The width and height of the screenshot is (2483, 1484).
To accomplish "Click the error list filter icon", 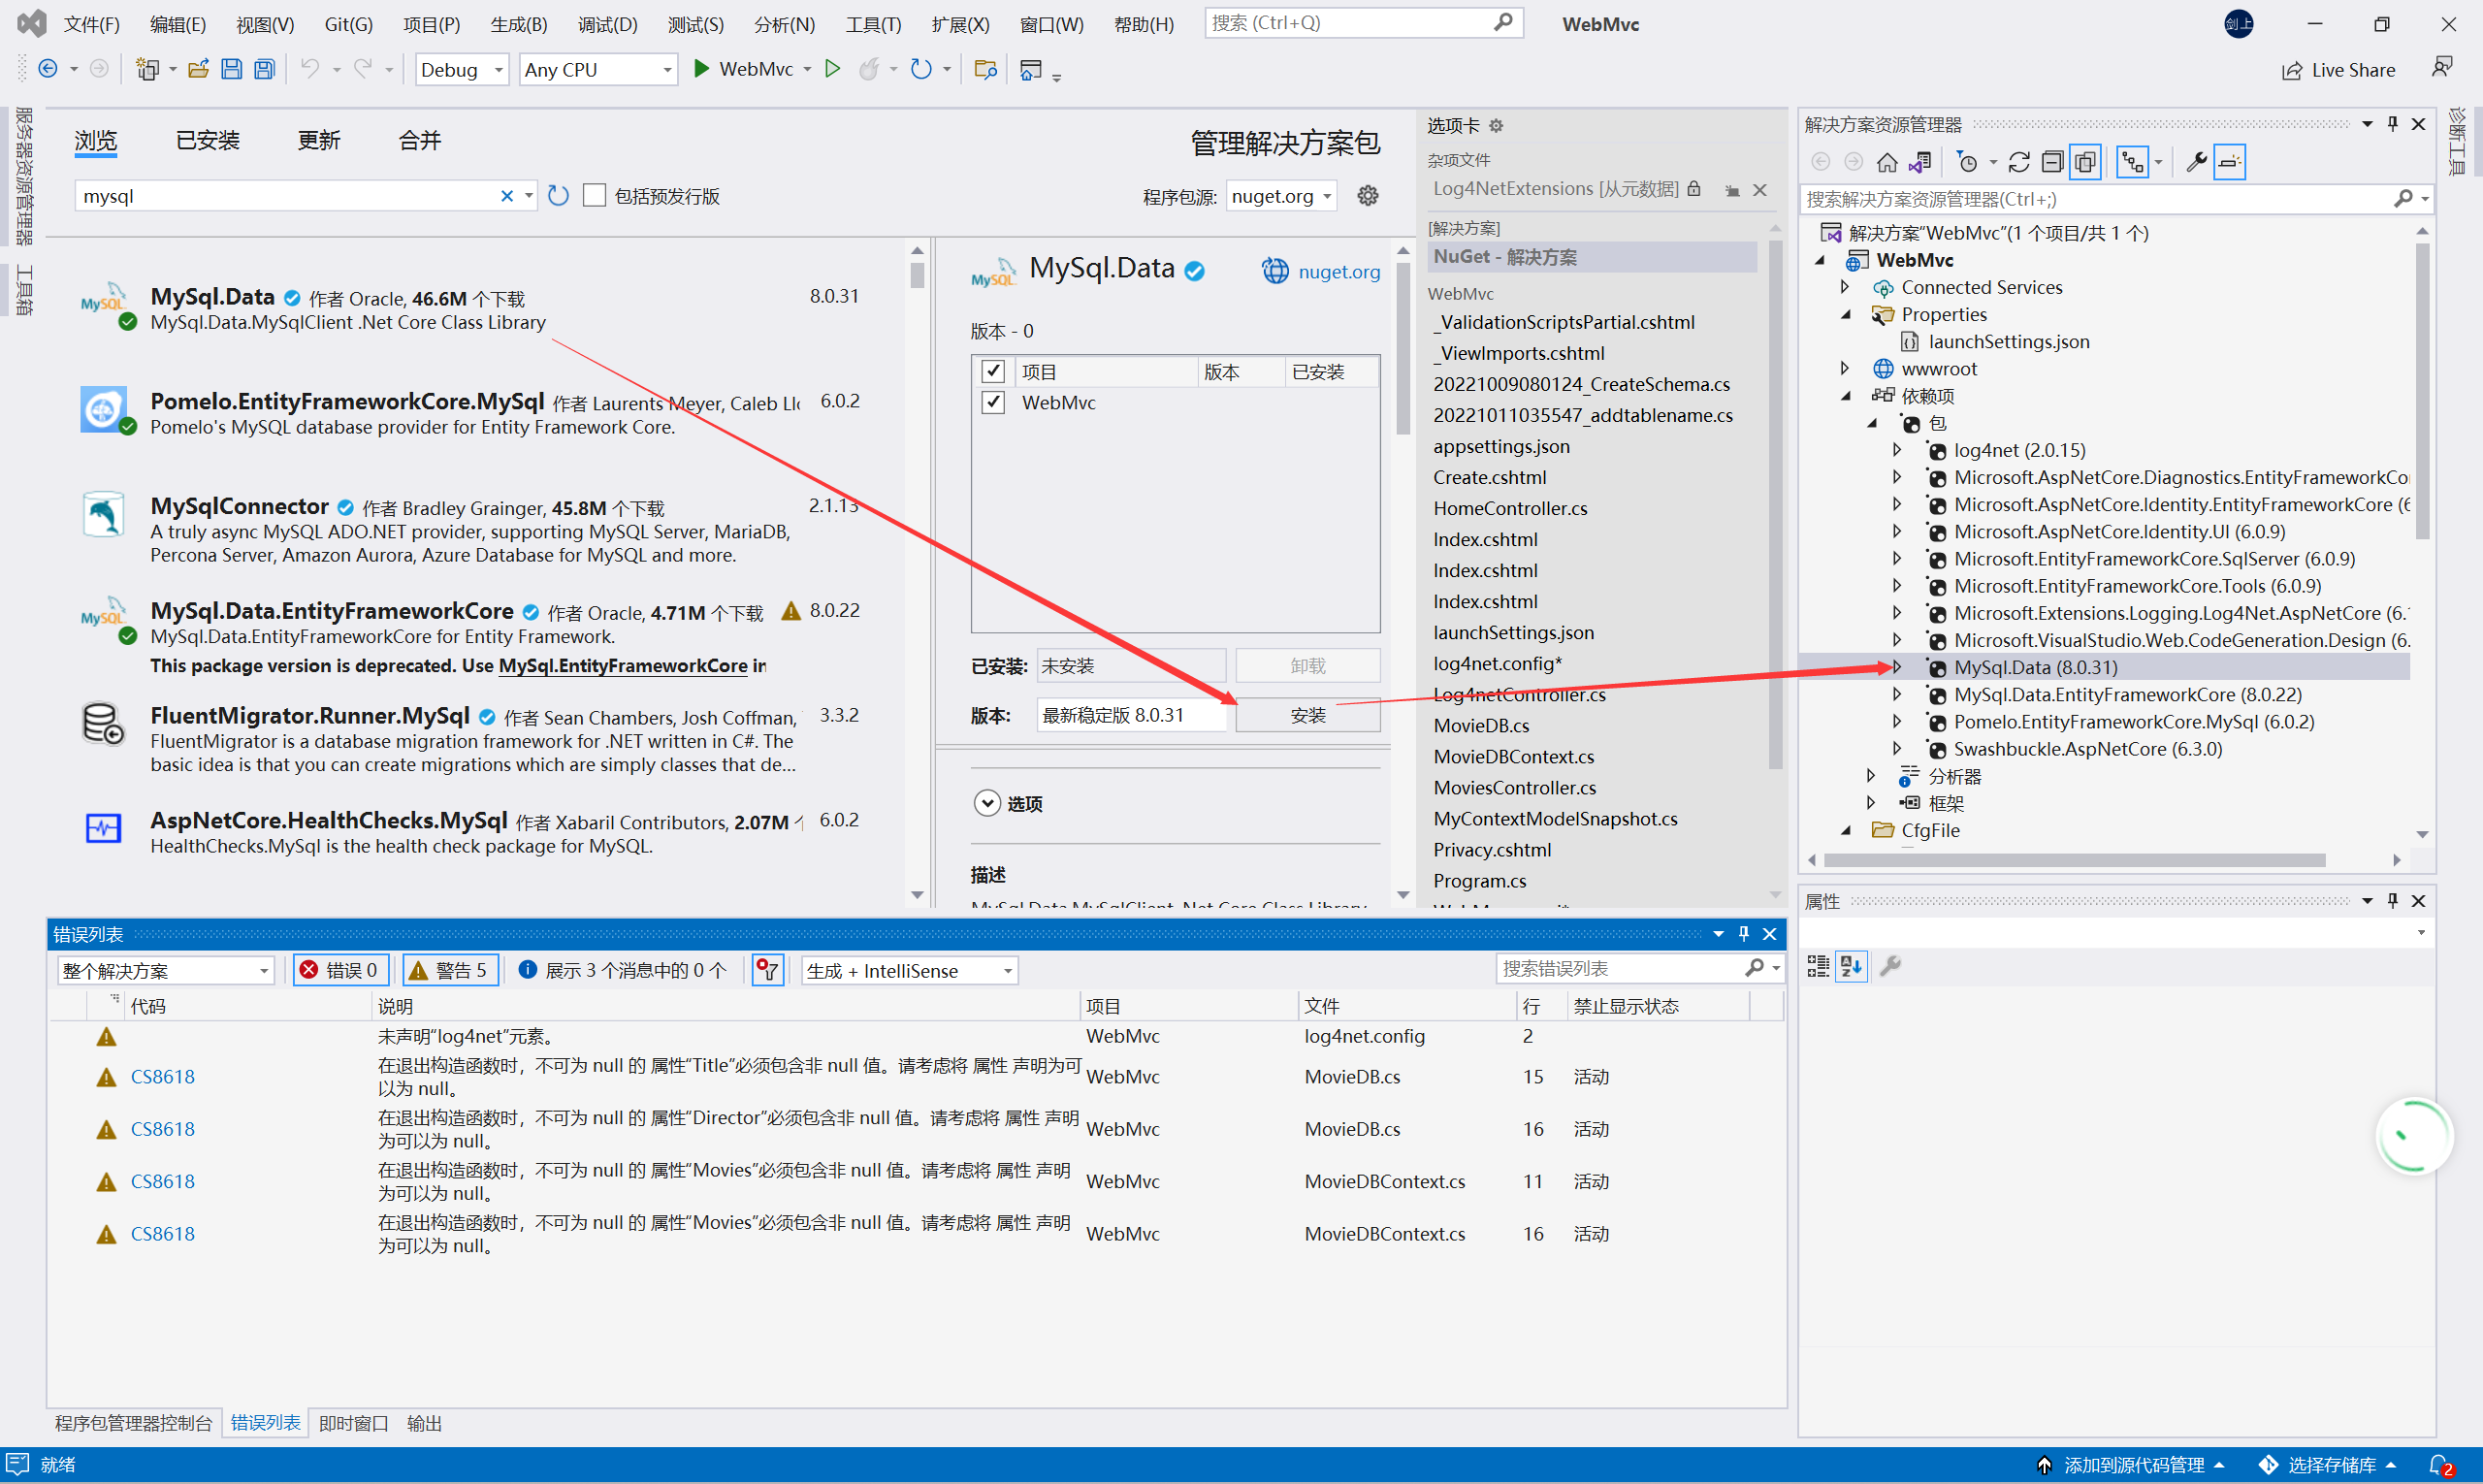I will tap(767, 970).
